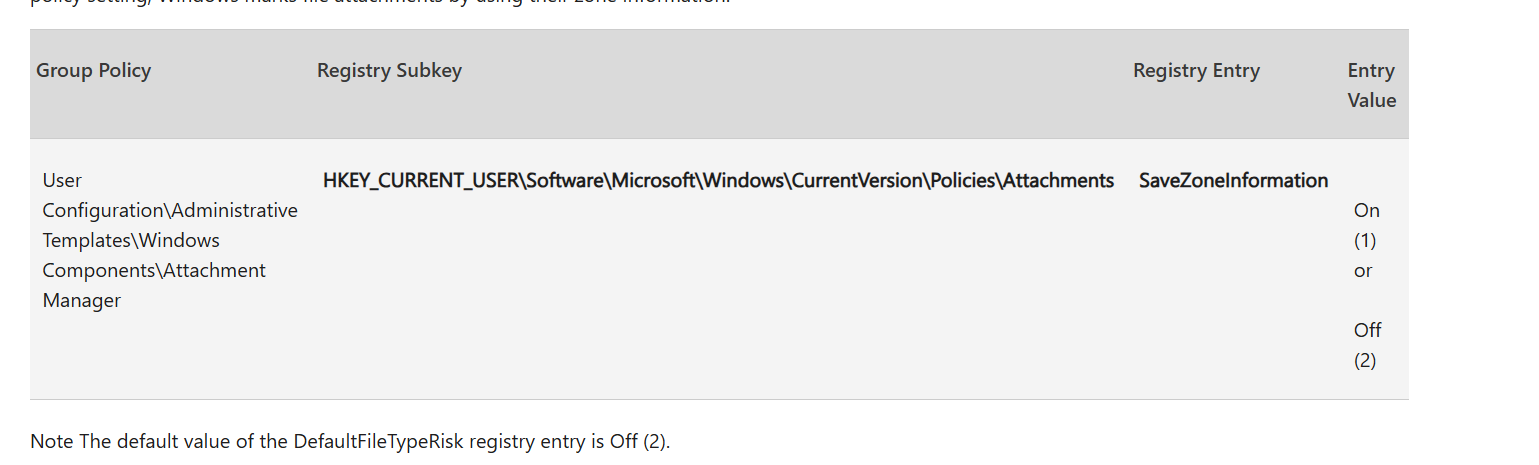Click the Software segment of the subkey
The image size is (1539, 465).
tap(564, 181)
